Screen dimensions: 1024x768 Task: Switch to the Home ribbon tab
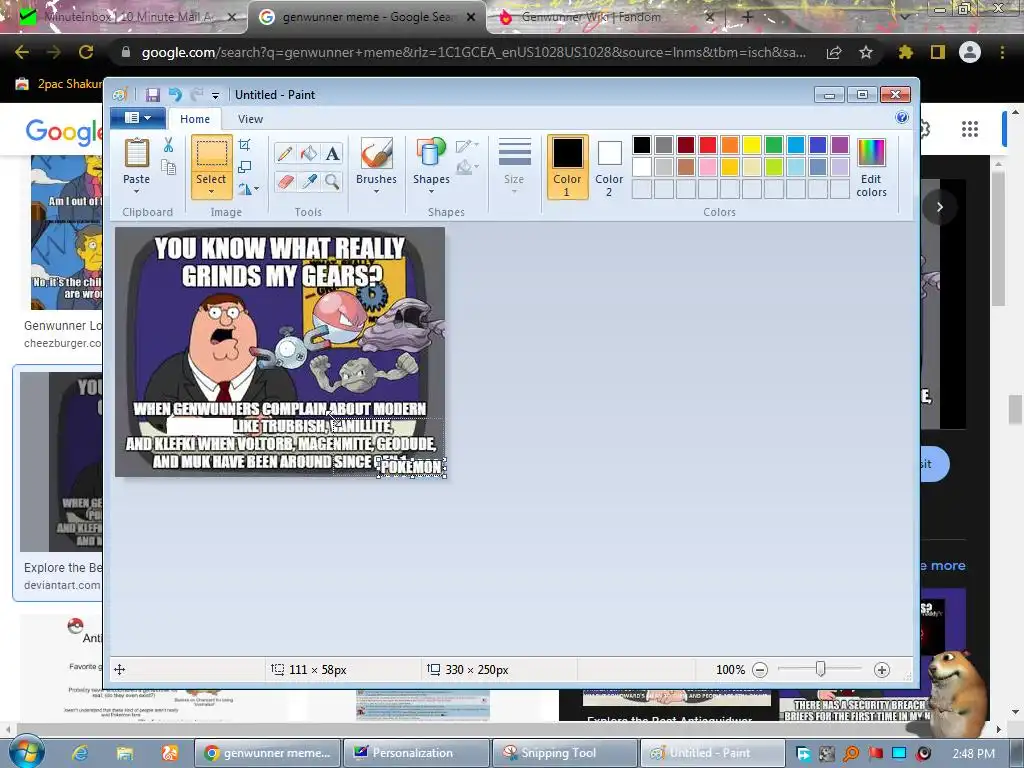195,119
